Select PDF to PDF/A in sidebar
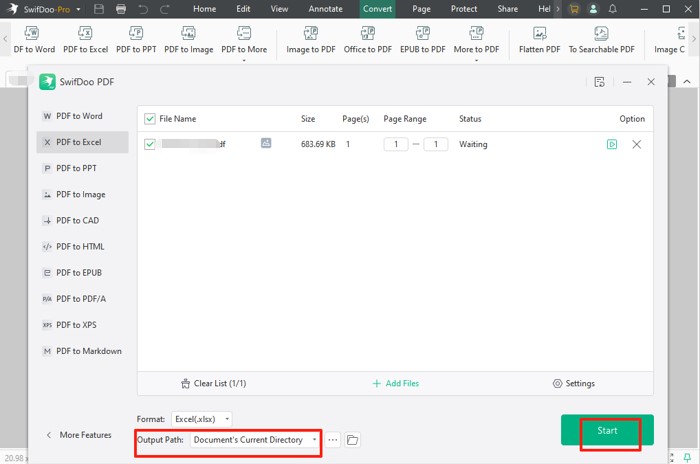Image resolution: width=700 pixels, height=464 pixels. pos(83,299)
